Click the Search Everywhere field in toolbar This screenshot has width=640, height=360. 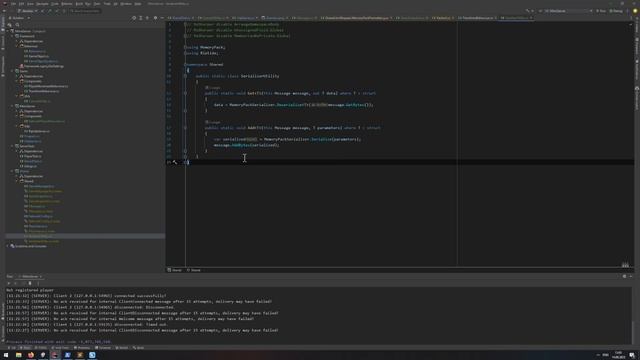tap(85, 11)
